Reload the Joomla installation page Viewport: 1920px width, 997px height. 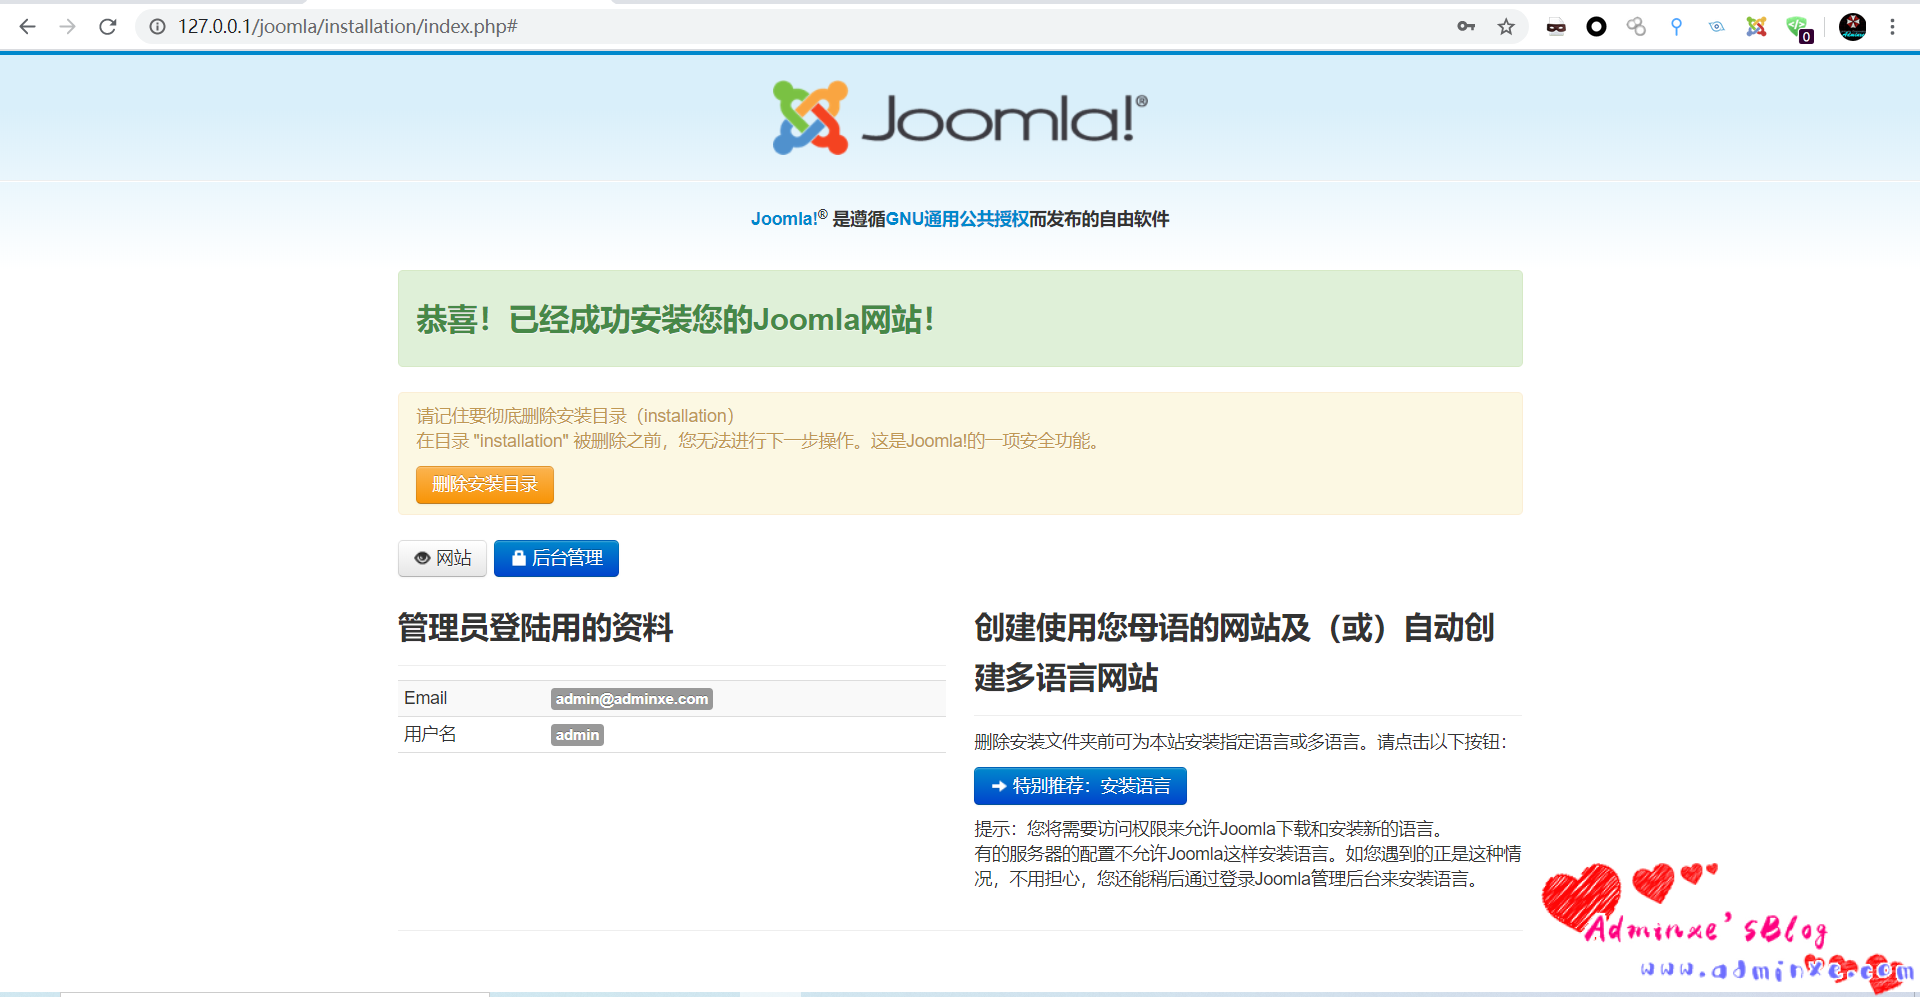(108, 27)
